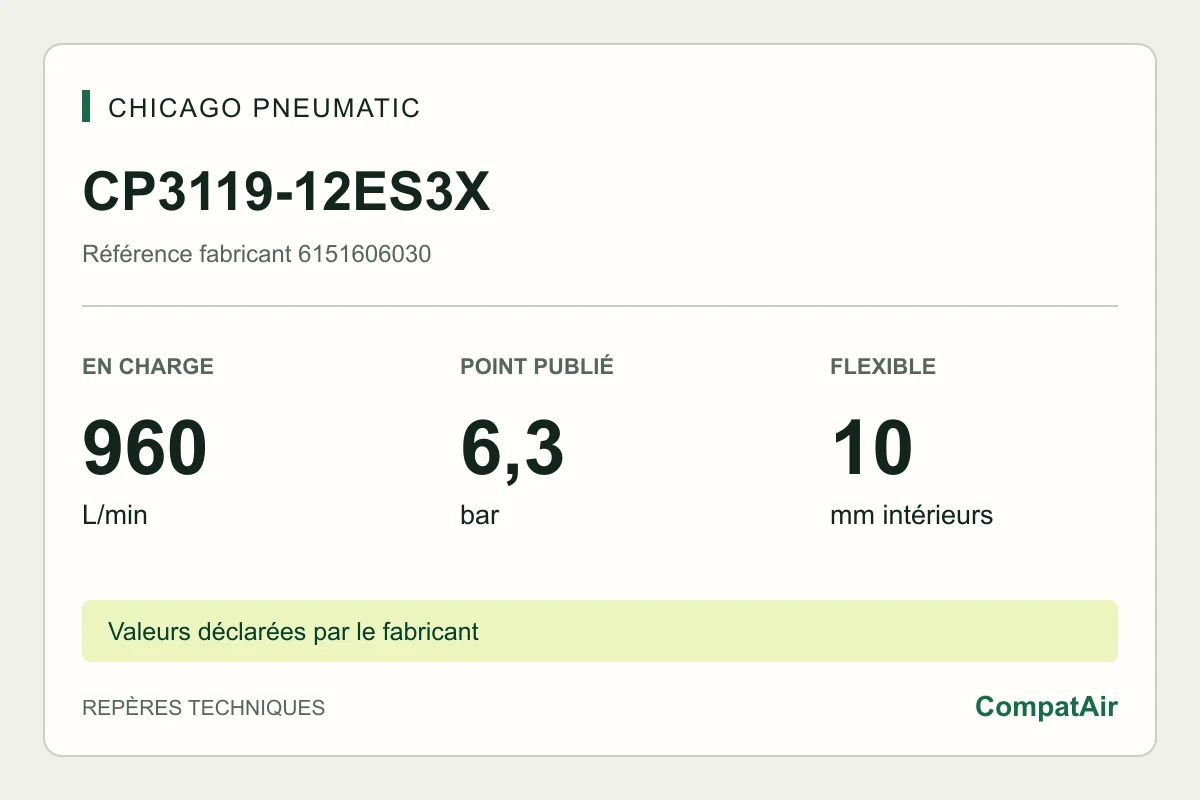Screen dimensions: 1200x800
Task: Click the mm intérieurs unit text
Action: tap(912, 516)
